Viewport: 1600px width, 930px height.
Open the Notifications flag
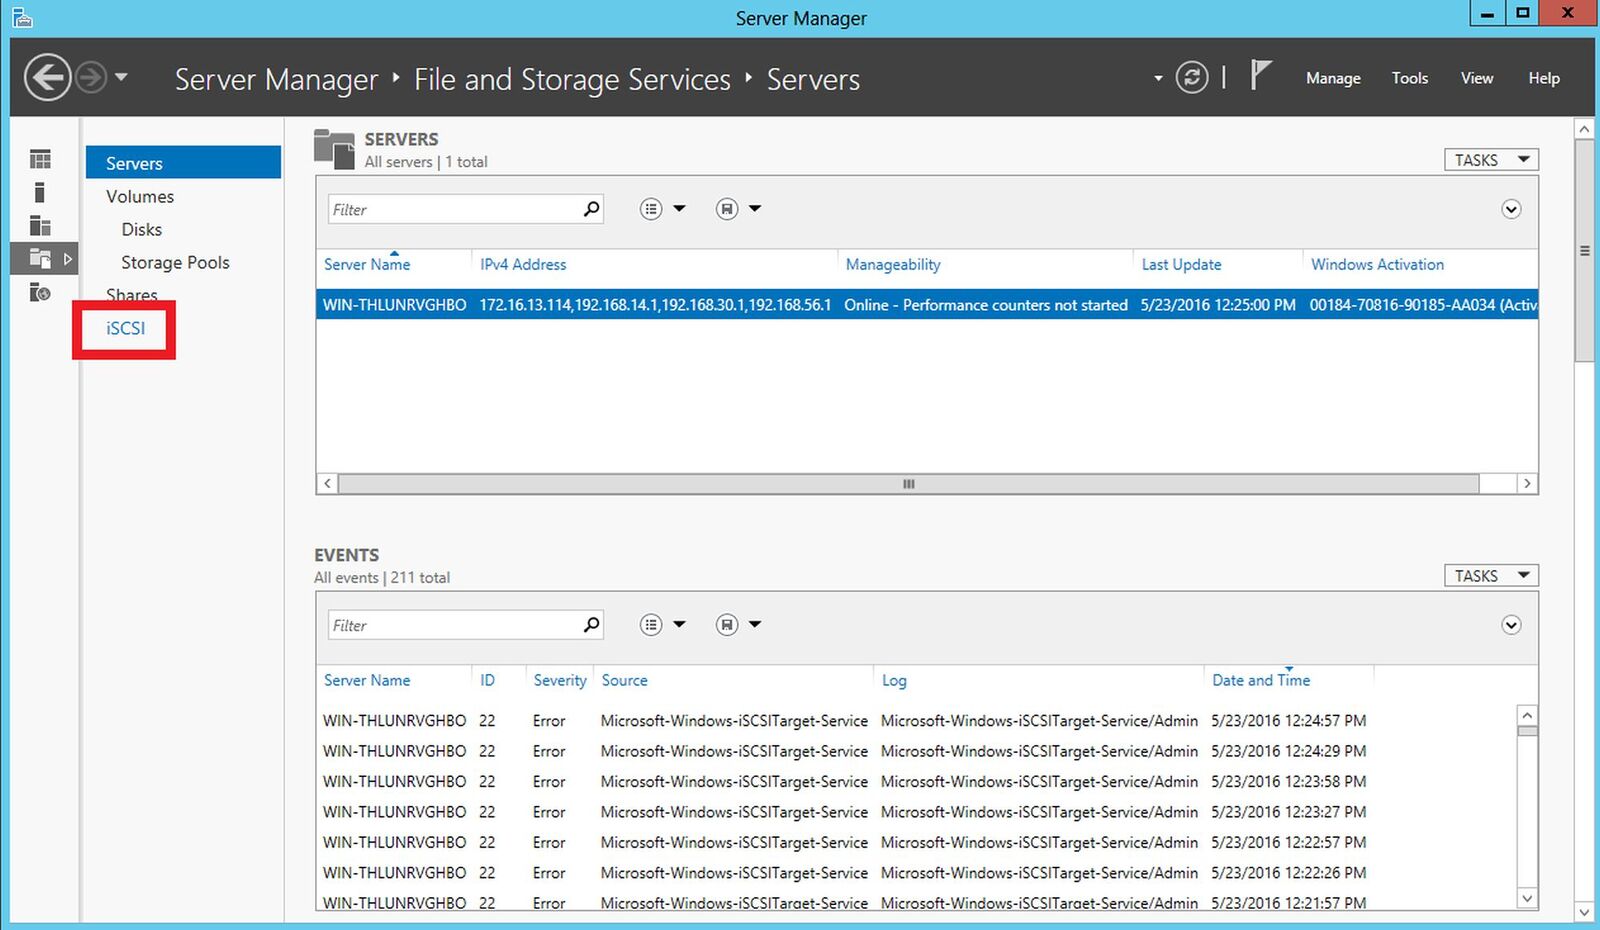1260,76
